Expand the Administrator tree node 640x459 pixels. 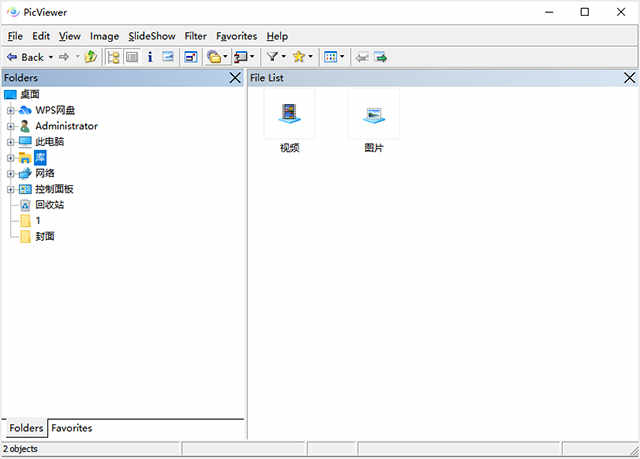11,126
